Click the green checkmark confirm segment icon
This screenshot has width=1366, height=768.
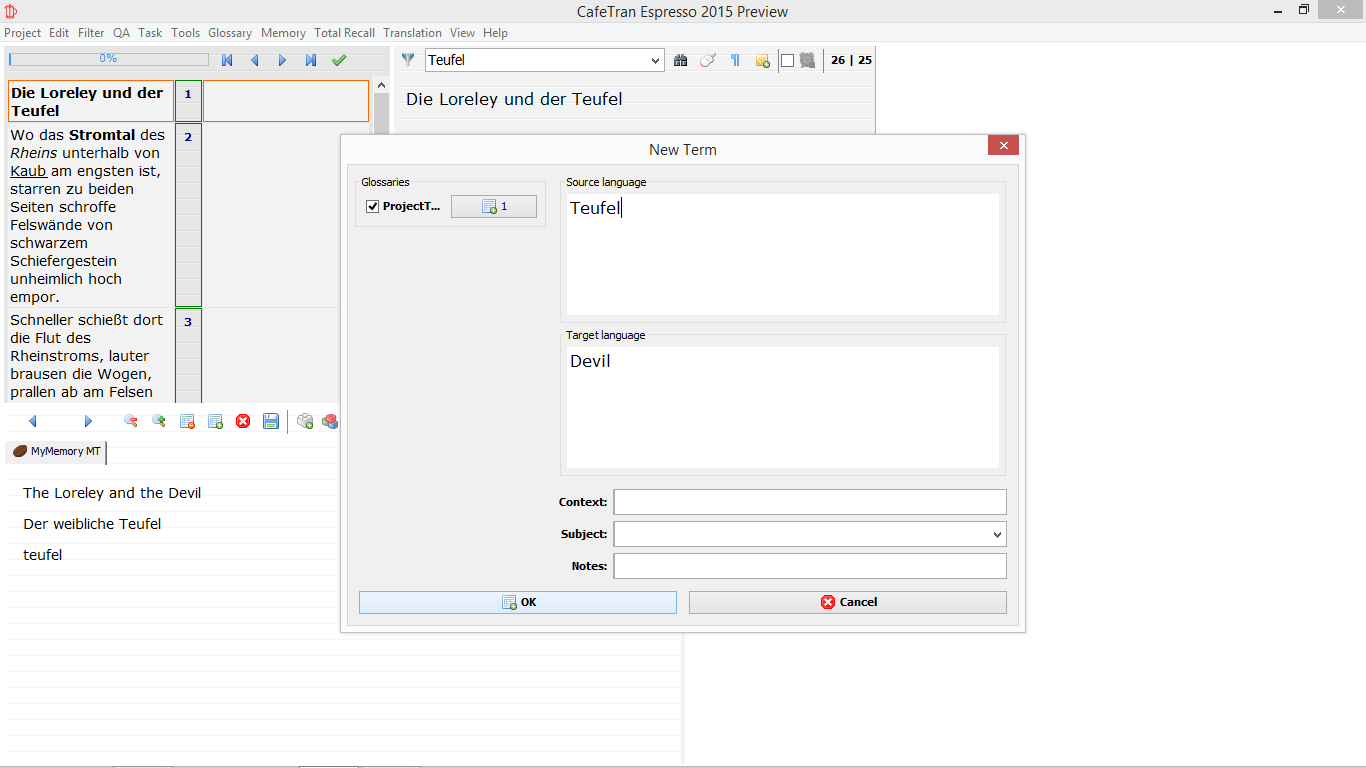339,60
